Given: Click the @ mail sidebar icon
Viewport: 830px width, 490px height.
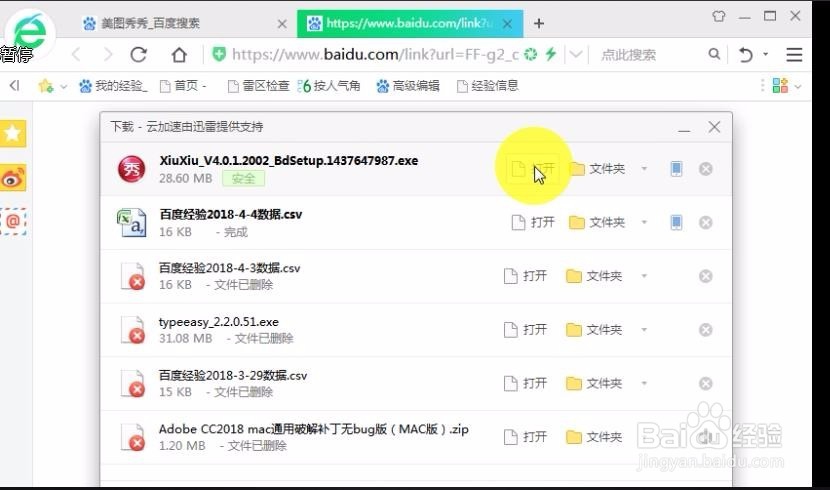Looking at the screenshot, I should tap(13, 221).
